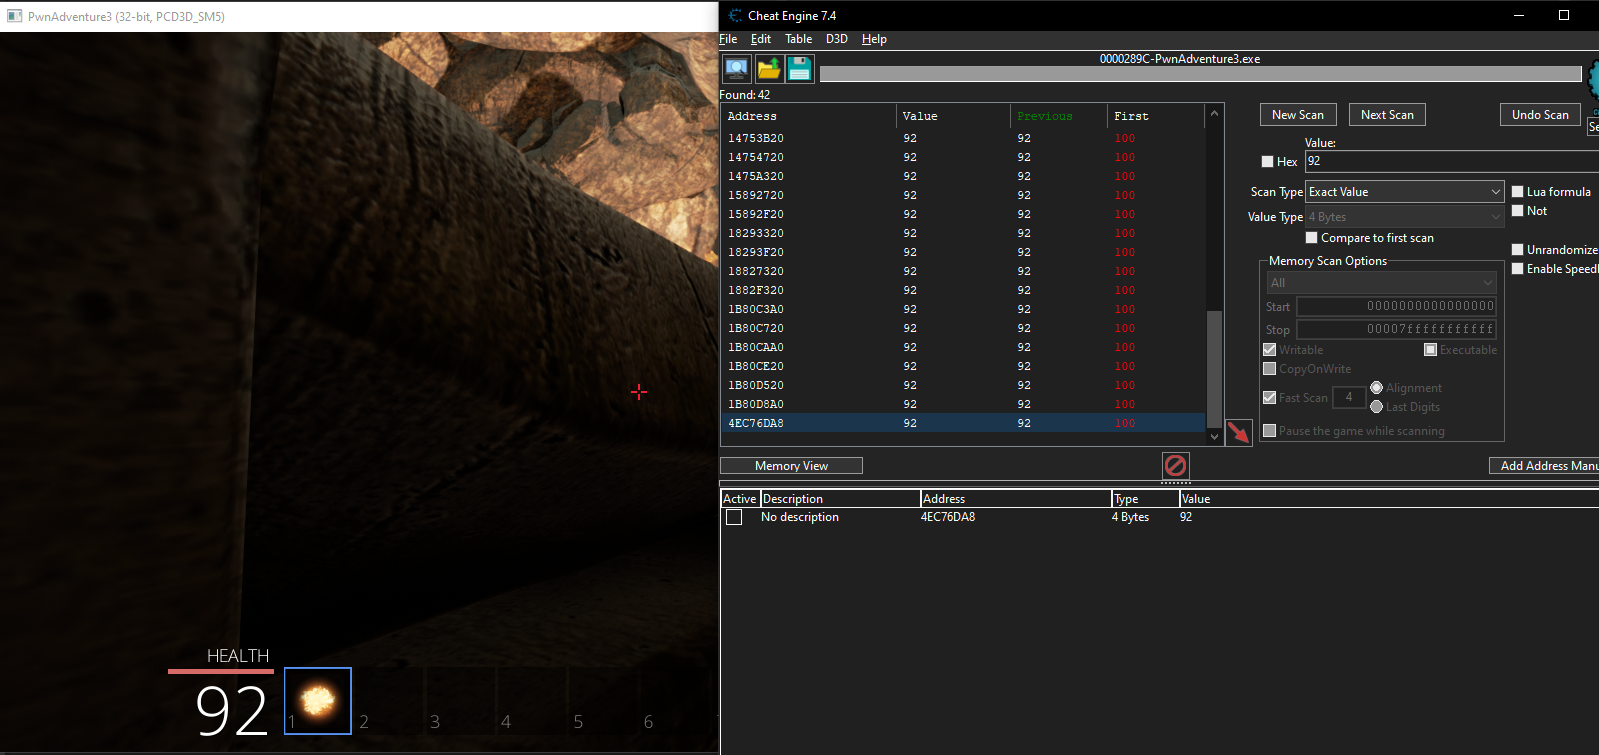Image resolution: width=1599 pixels, height=755 pixels.
Task: Click the results scrollbar up arrow
Action: point(1214,113)
